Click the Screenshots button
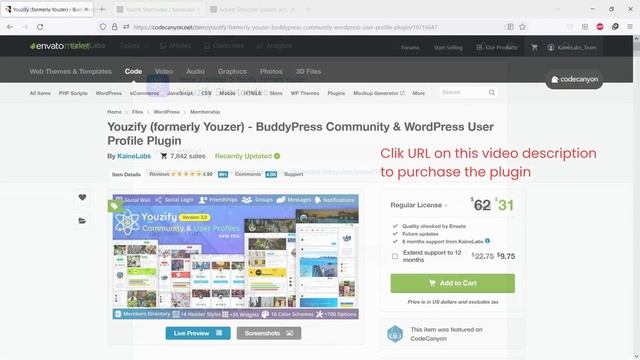The width and height of the screenshot is (640, 360). [x=269, y=333]
